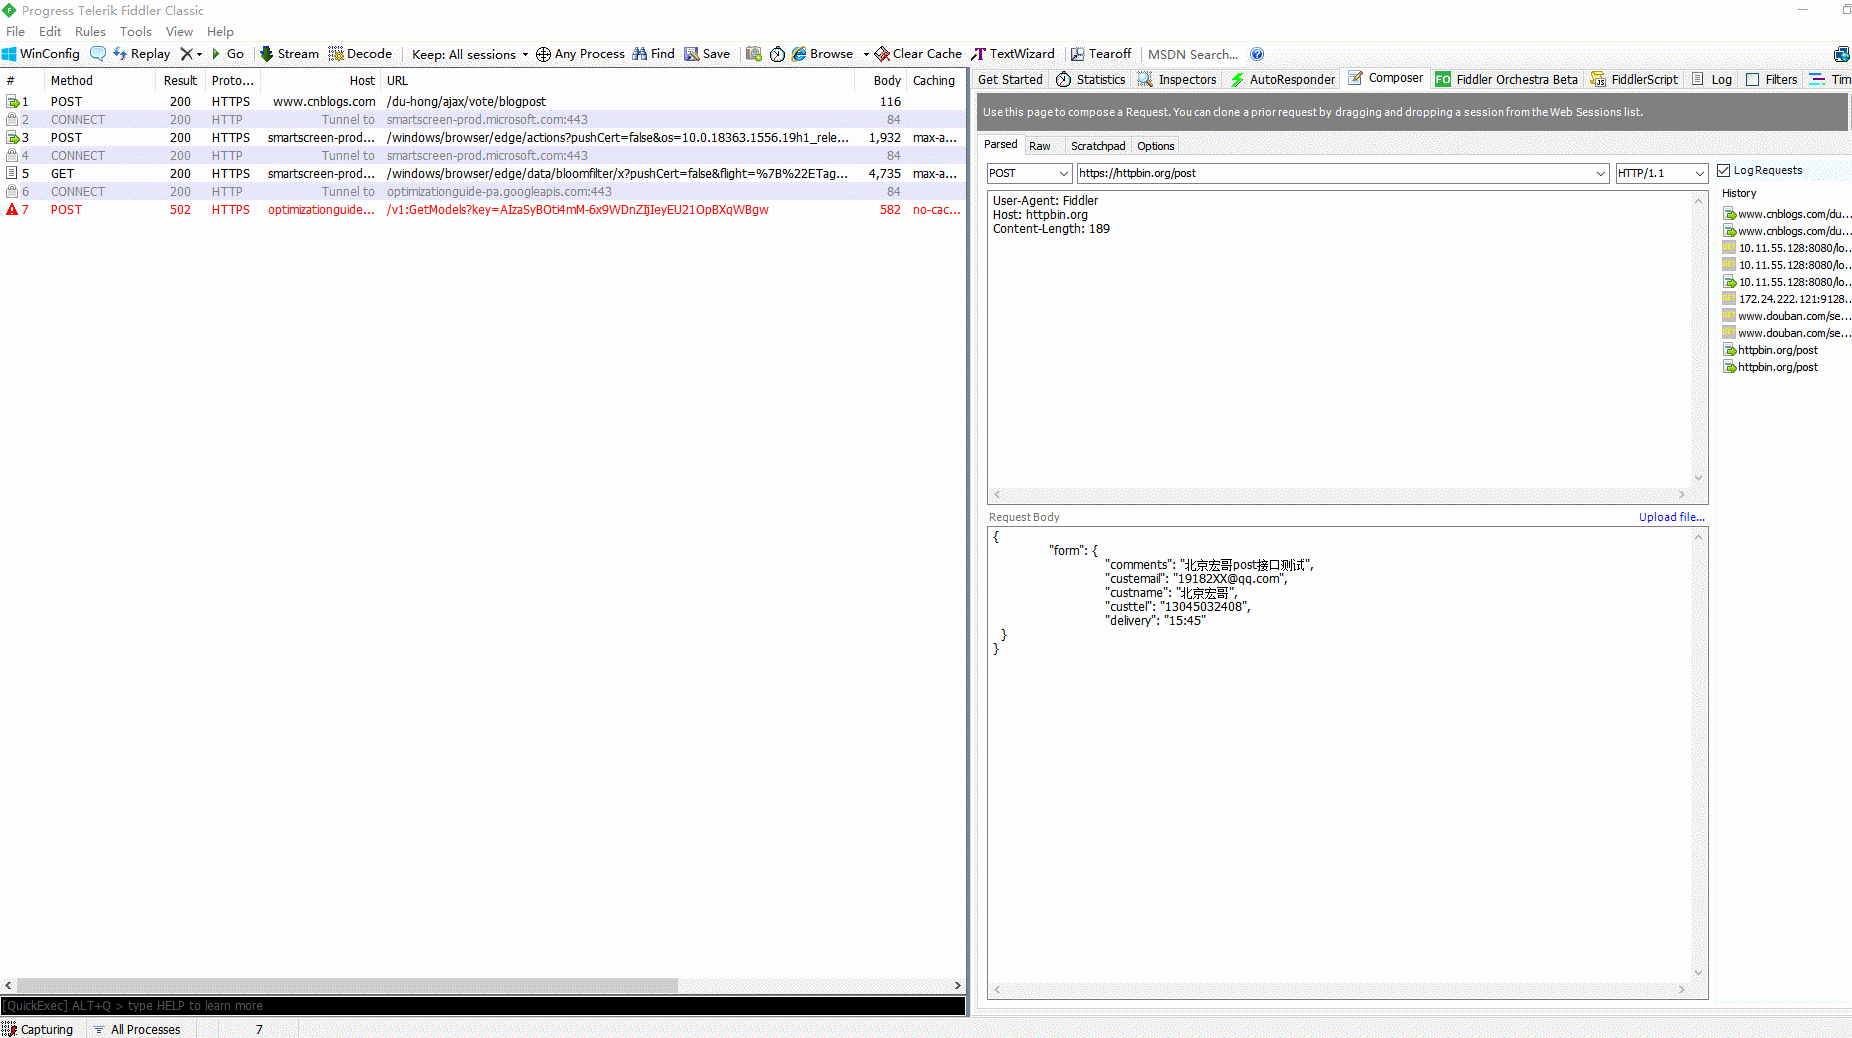Toggle the Log Requests checkbox

click(1724, 171)
